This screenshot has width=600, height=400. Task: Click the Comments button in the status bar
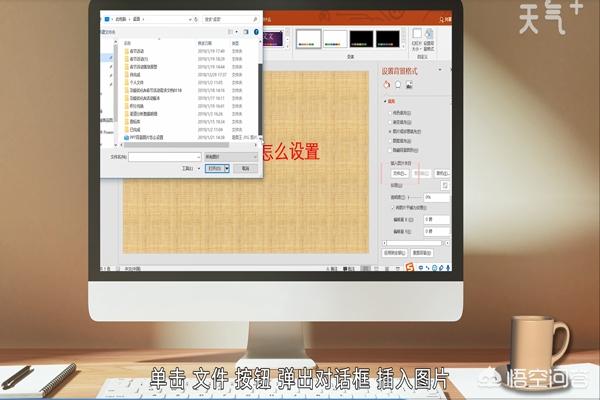click(349, 269)
